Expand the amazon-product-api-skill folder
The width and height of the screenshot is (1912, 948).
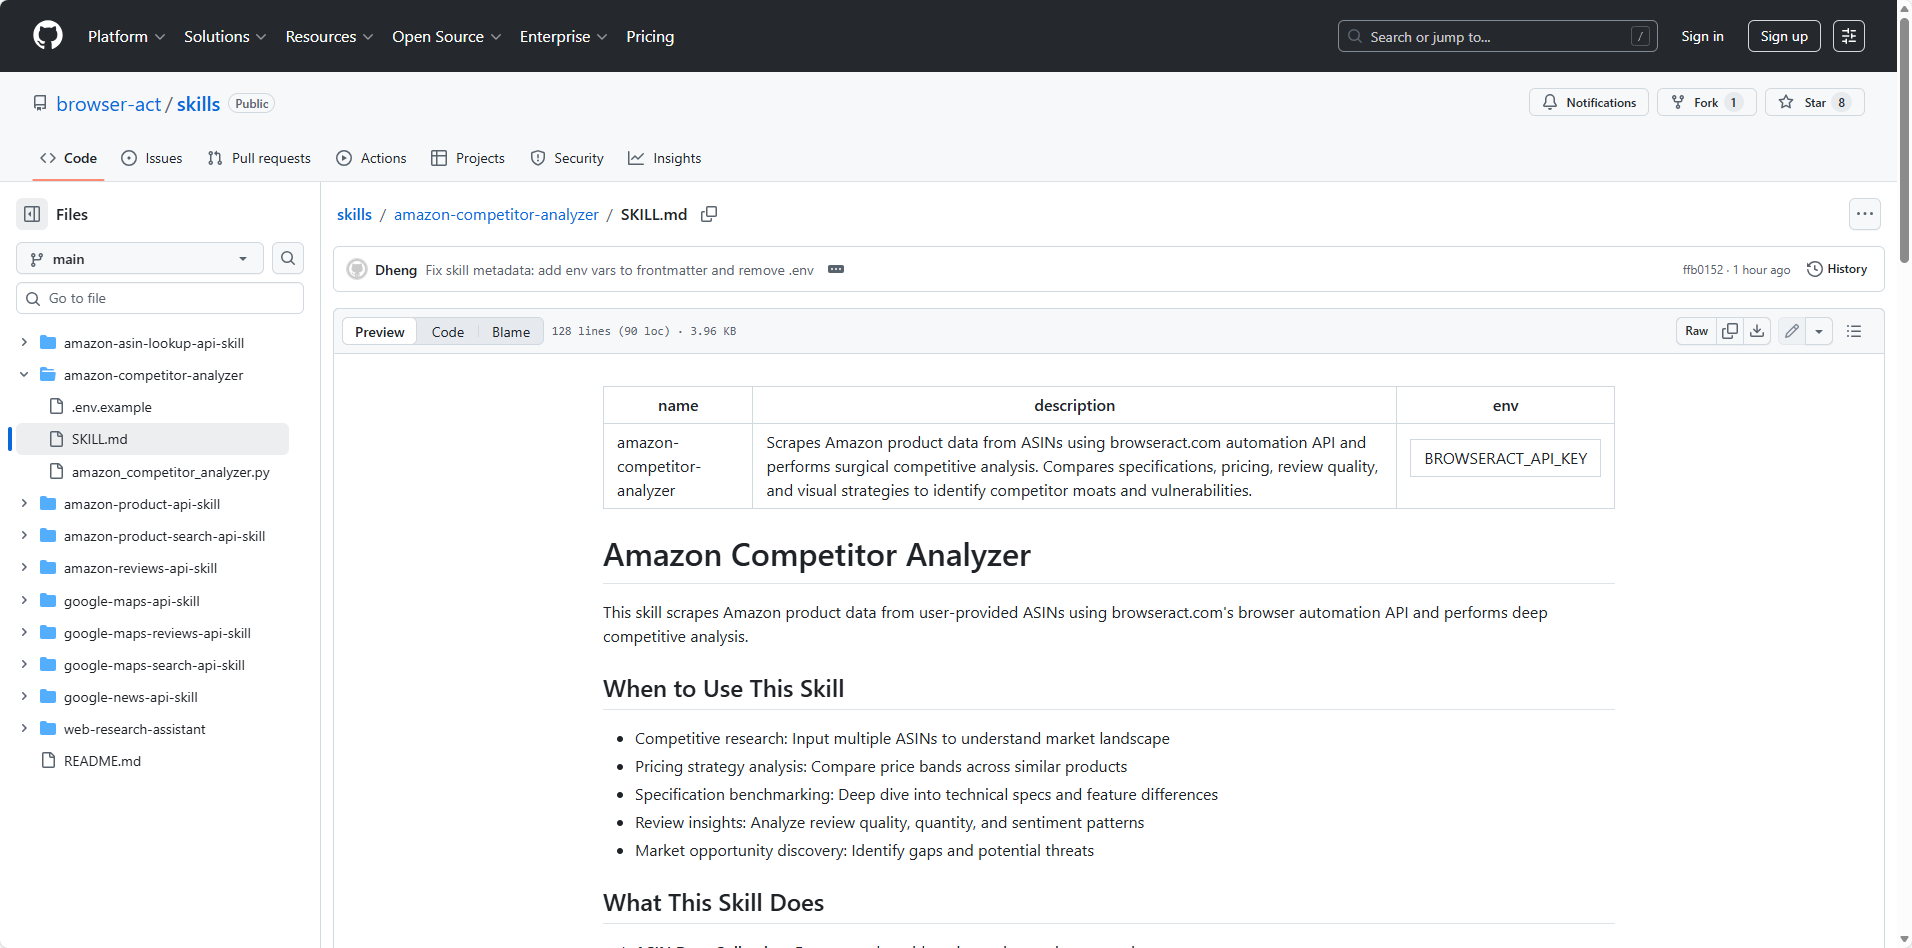[x=22, y=504]
